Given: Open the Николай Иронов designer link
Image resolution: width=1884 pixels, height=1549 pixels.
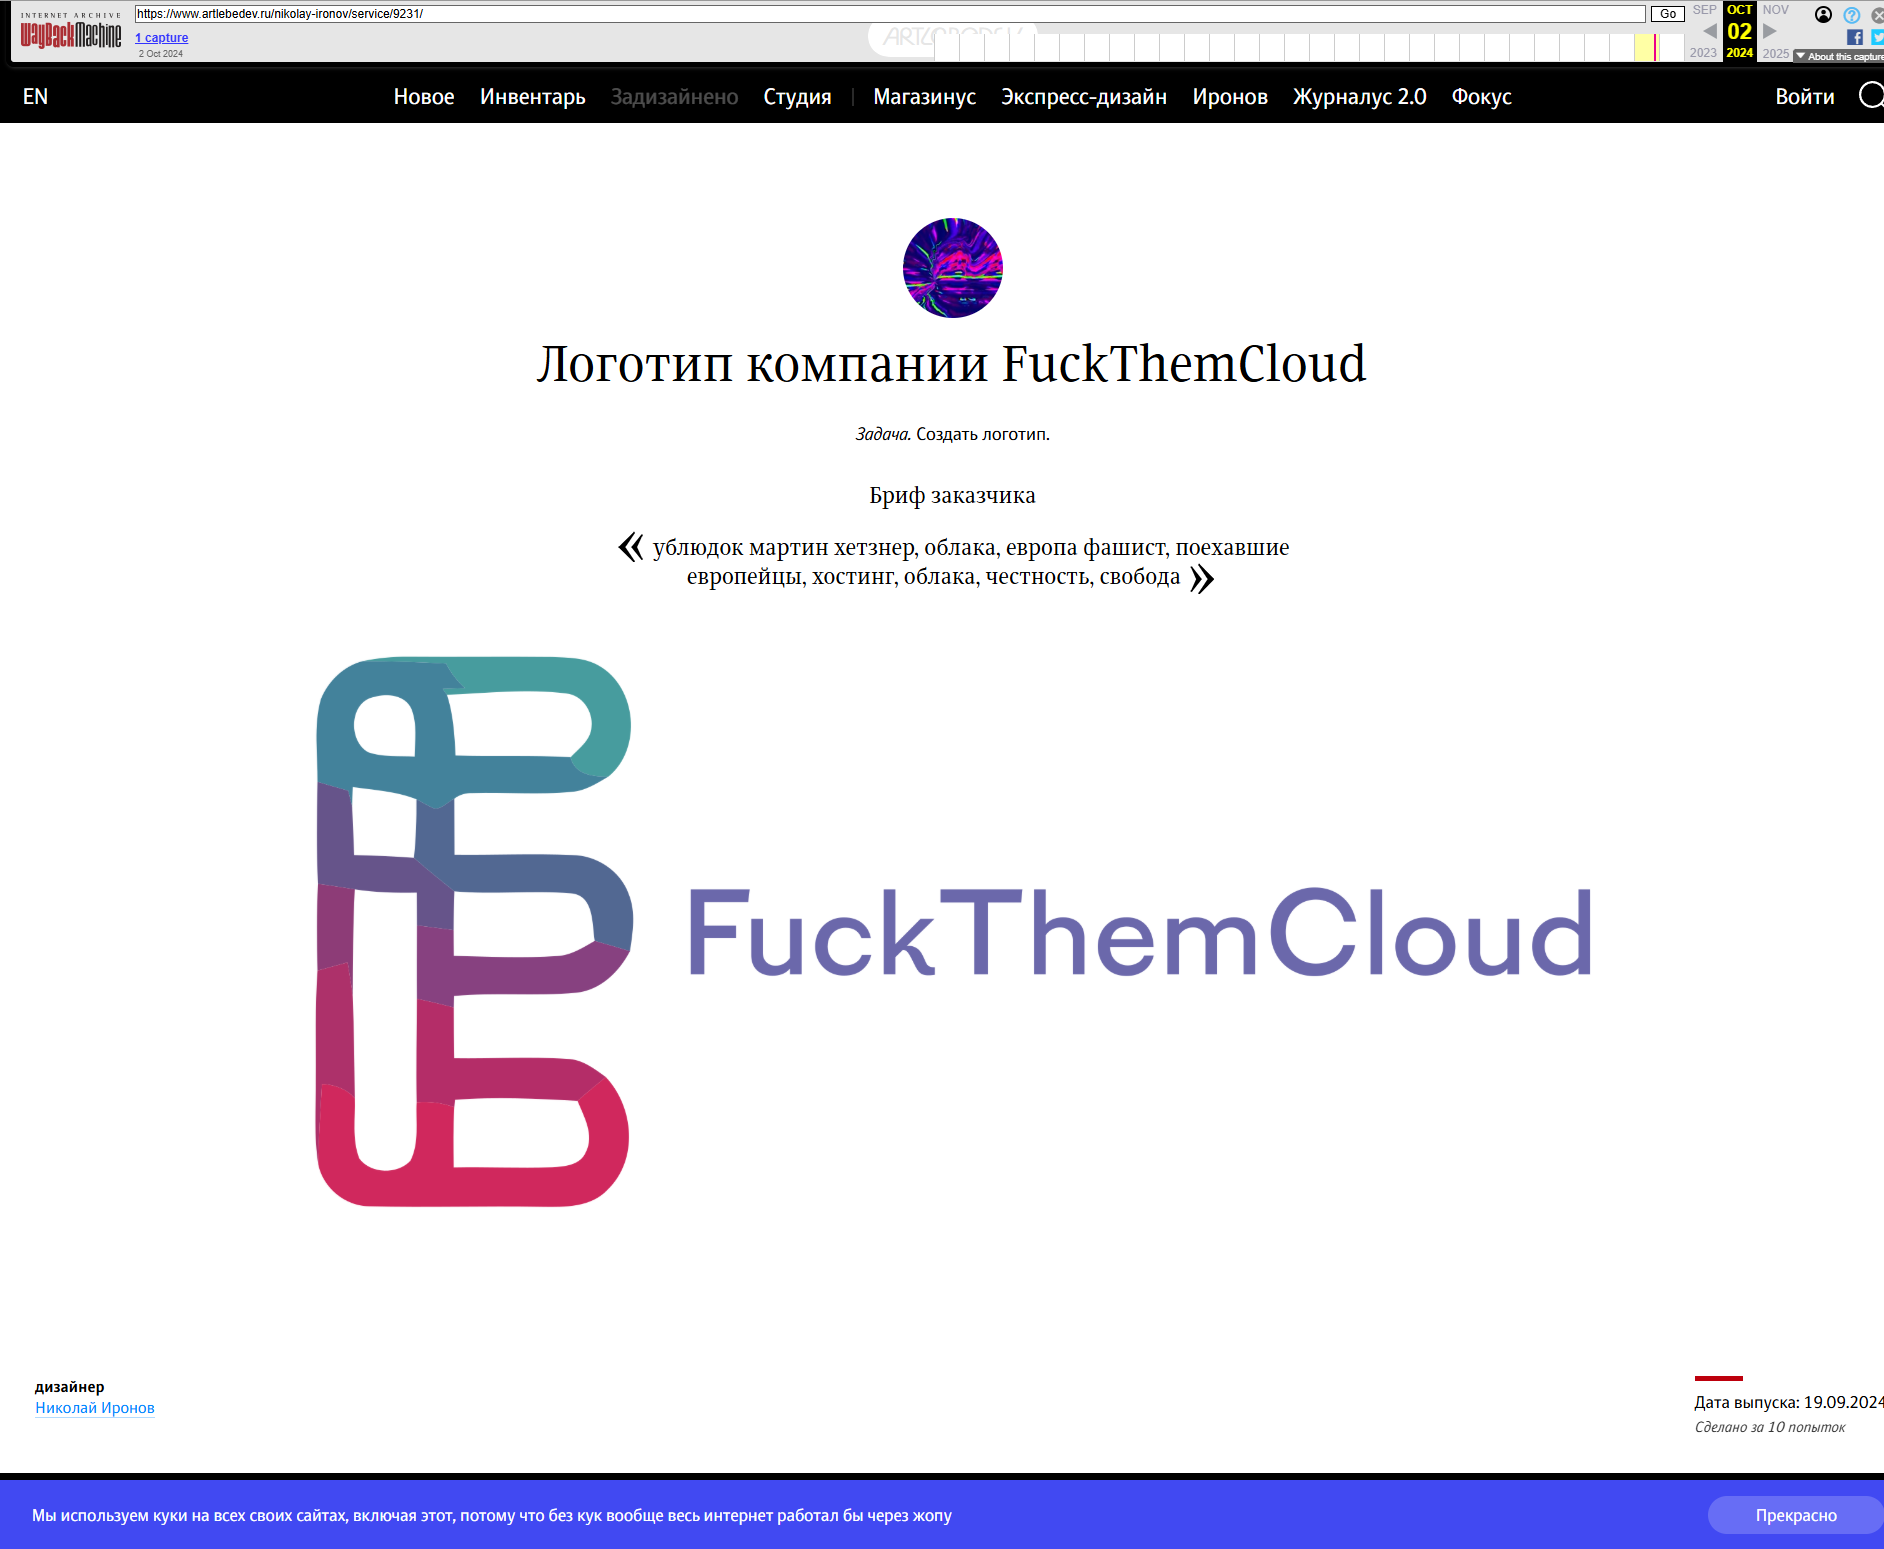Looking at the screenshot, I should point(95,1408).
